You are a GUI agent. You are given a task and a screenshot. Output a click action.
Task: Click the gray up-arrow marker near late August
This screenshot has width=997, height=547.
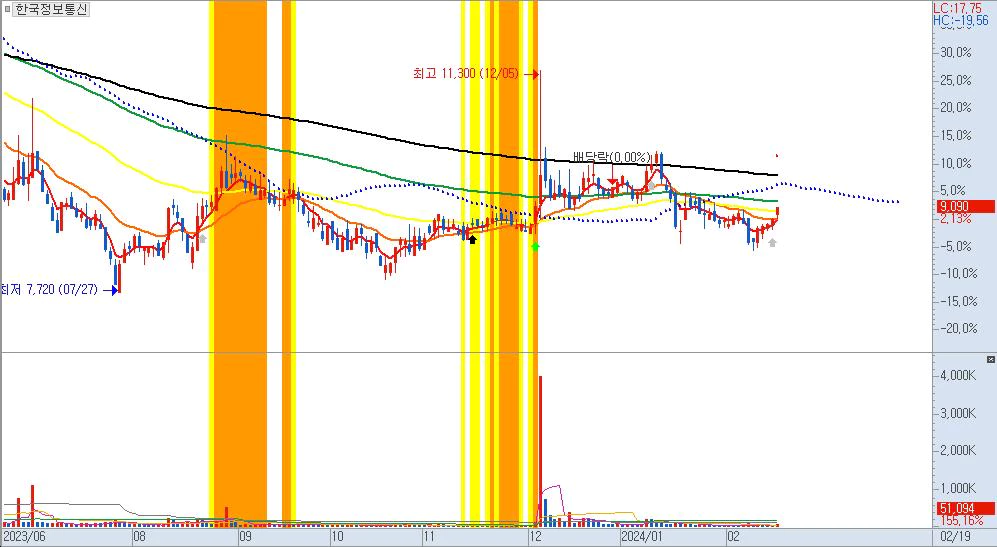tap(203, 239)
